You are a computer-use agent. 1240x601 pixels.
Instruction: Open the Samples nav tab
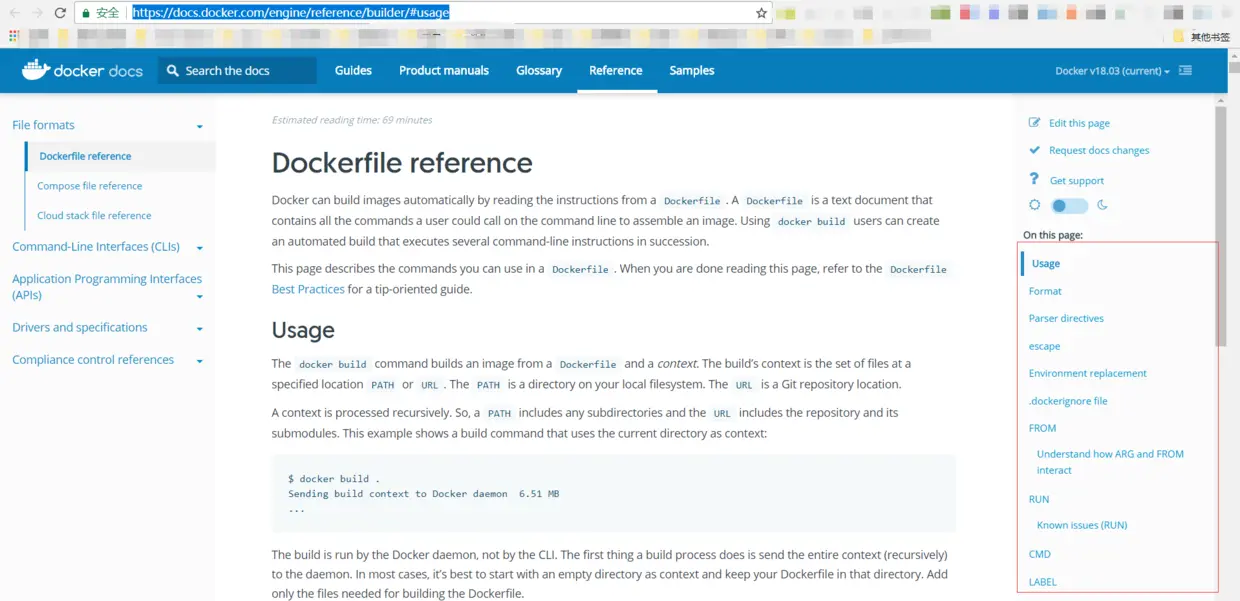coord(692,70)
